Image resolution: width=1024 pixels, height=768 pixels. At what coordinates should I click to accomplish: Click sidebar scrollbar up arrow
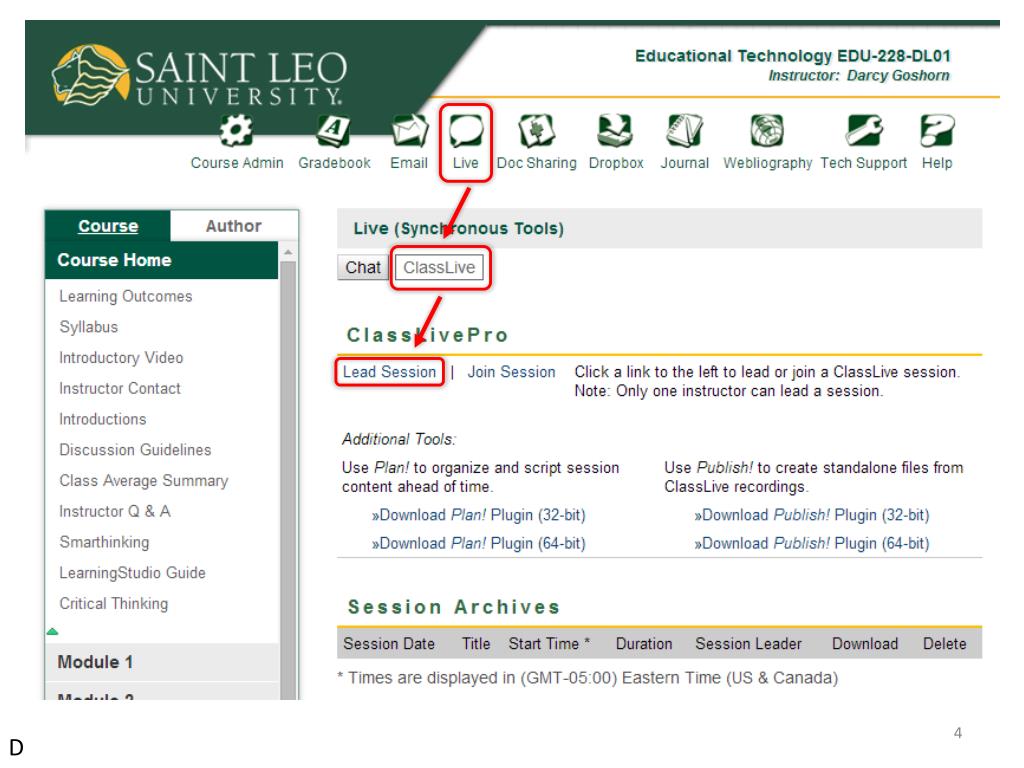point(288,252)
